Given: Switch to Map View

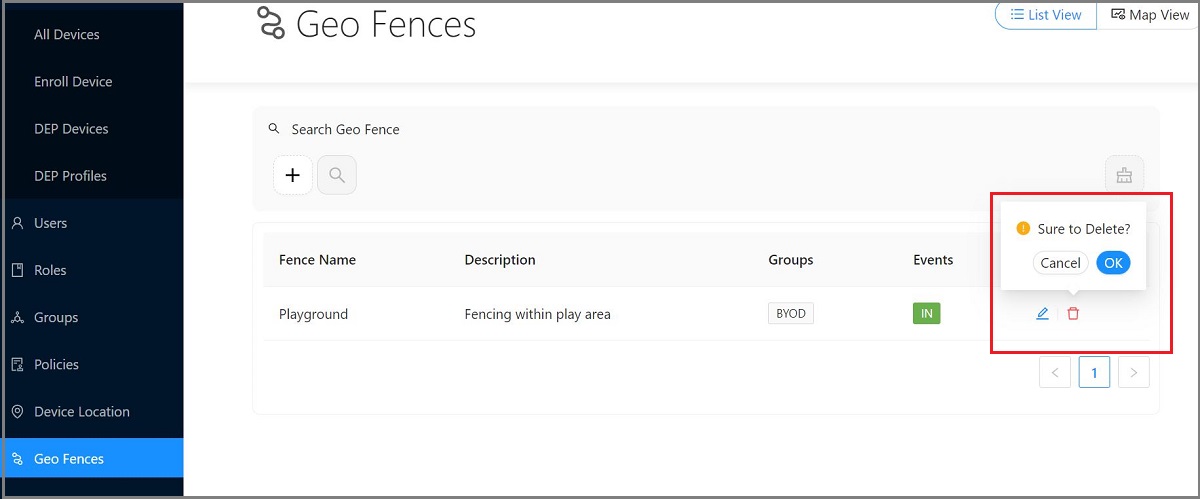Looking at the screenshot, I should pyautogui.click(x=1148, y=15).
